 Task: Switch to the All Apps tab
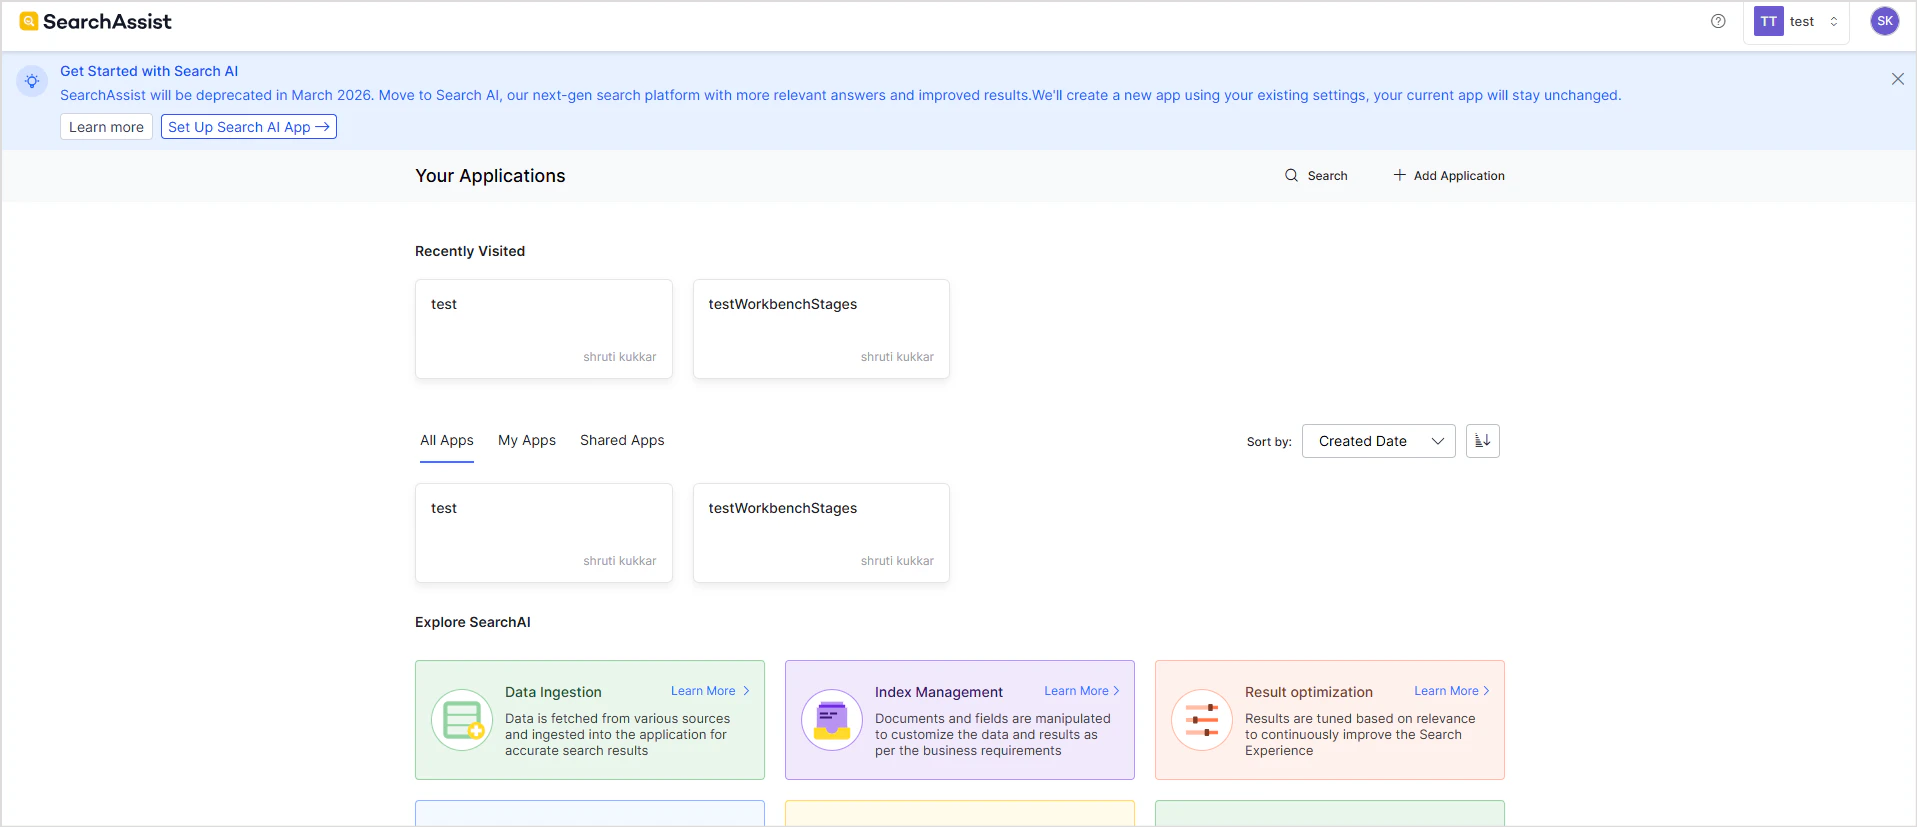447,441
